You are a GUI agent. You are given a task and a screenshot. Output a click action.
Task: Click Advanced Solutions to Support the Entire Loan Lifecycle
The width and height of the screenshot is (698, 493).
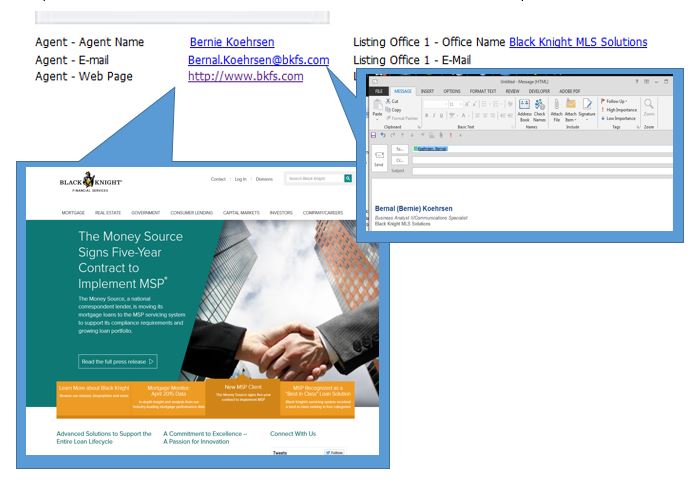[x=104, y=437]
